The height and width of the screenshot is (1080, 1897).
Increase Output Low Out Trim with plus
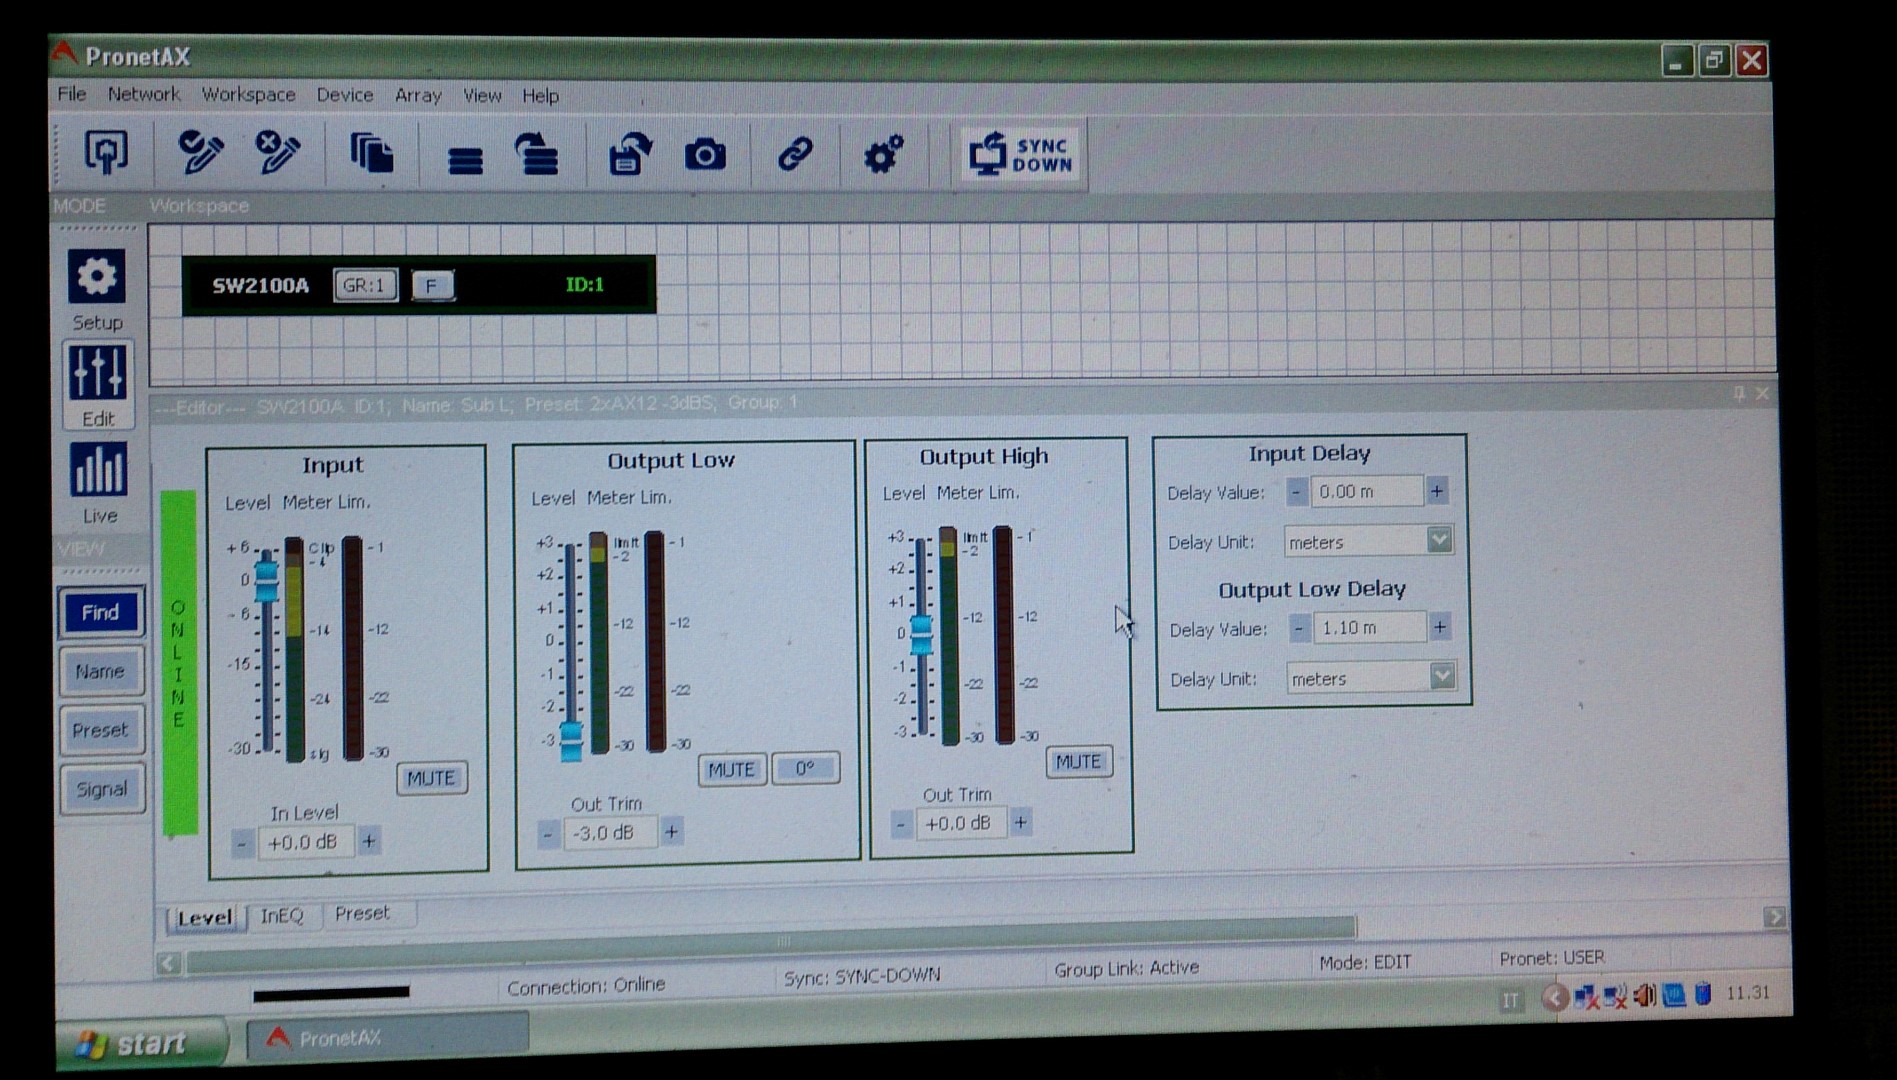672,831
